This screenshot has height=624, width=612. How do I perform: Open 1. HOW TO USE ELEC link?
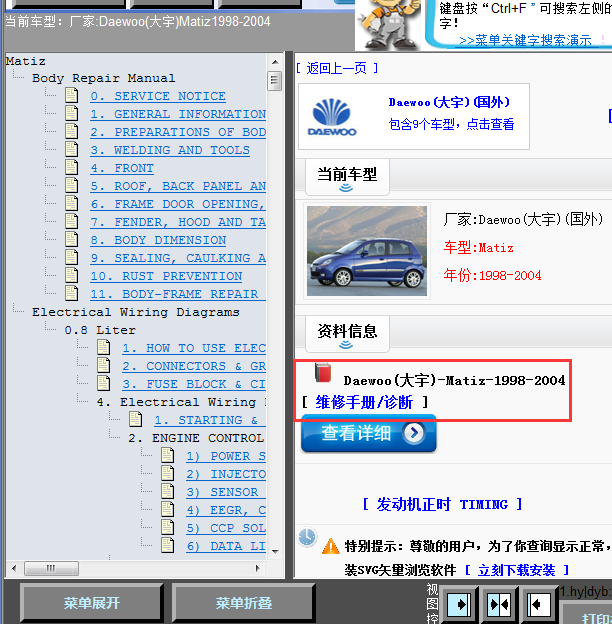(x=194, y=348)
